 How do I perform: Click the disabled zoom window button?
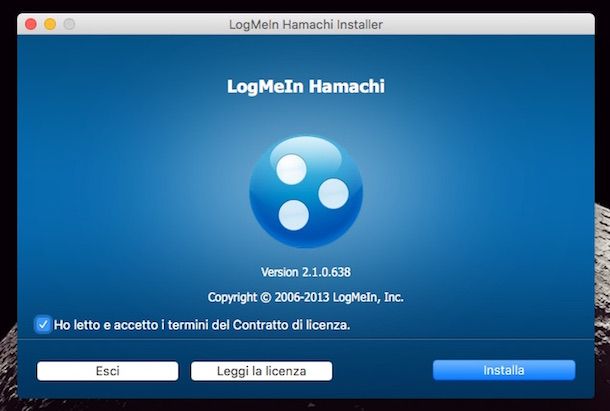click(69, 24)
